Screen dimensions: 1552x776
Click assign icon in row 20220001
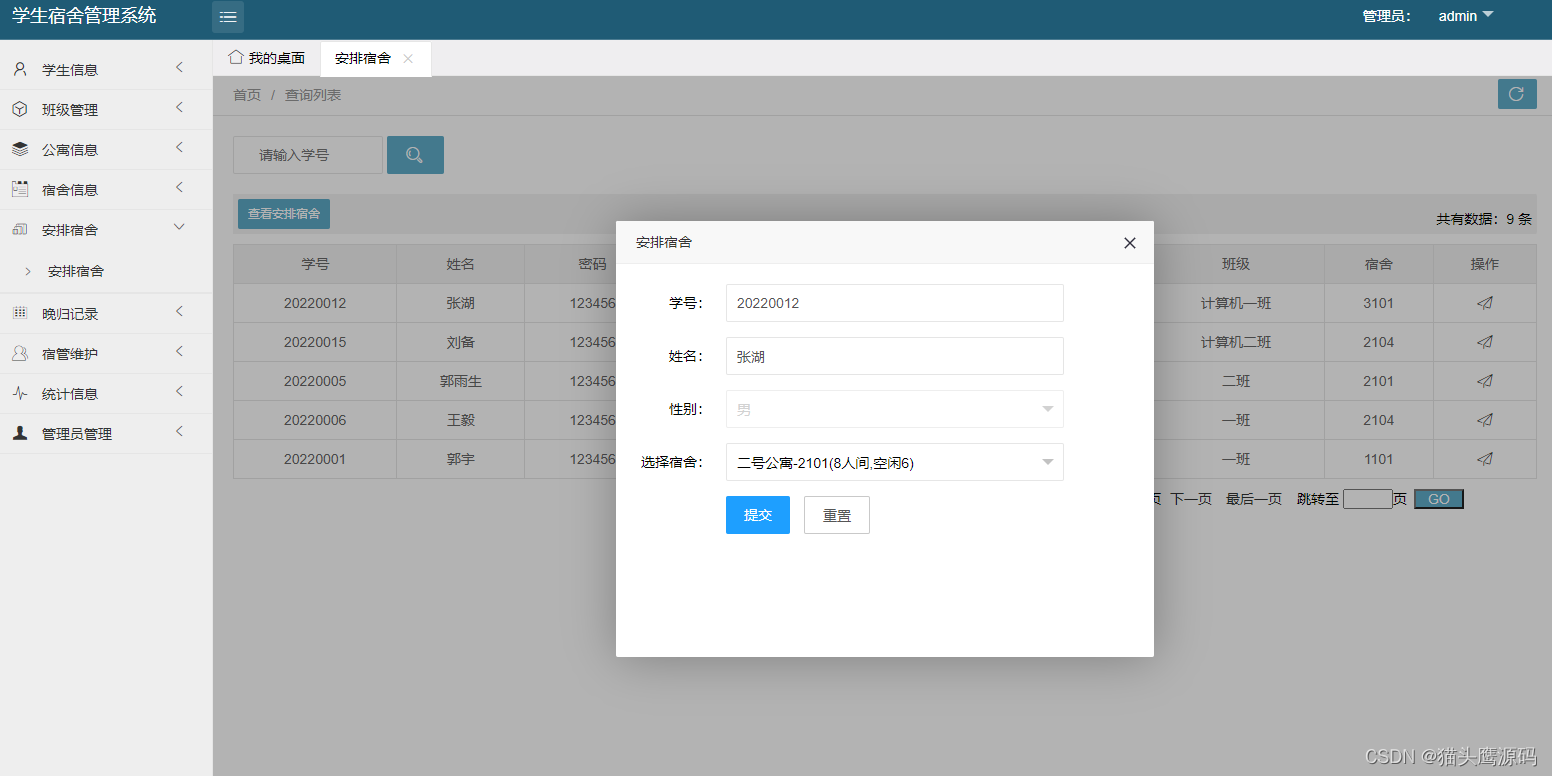click(x=1485, y=459)
